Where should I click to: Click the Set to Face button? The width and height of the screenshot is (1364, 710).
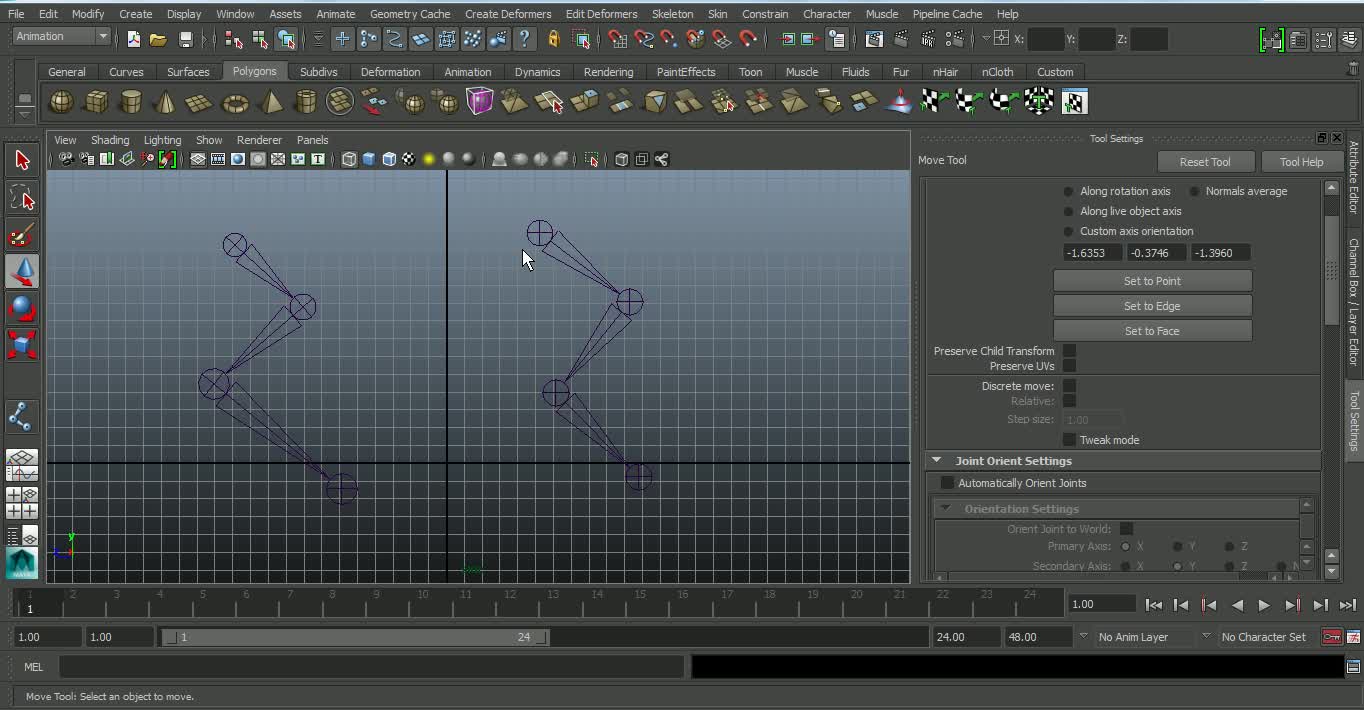click(x=1152, y=331)
